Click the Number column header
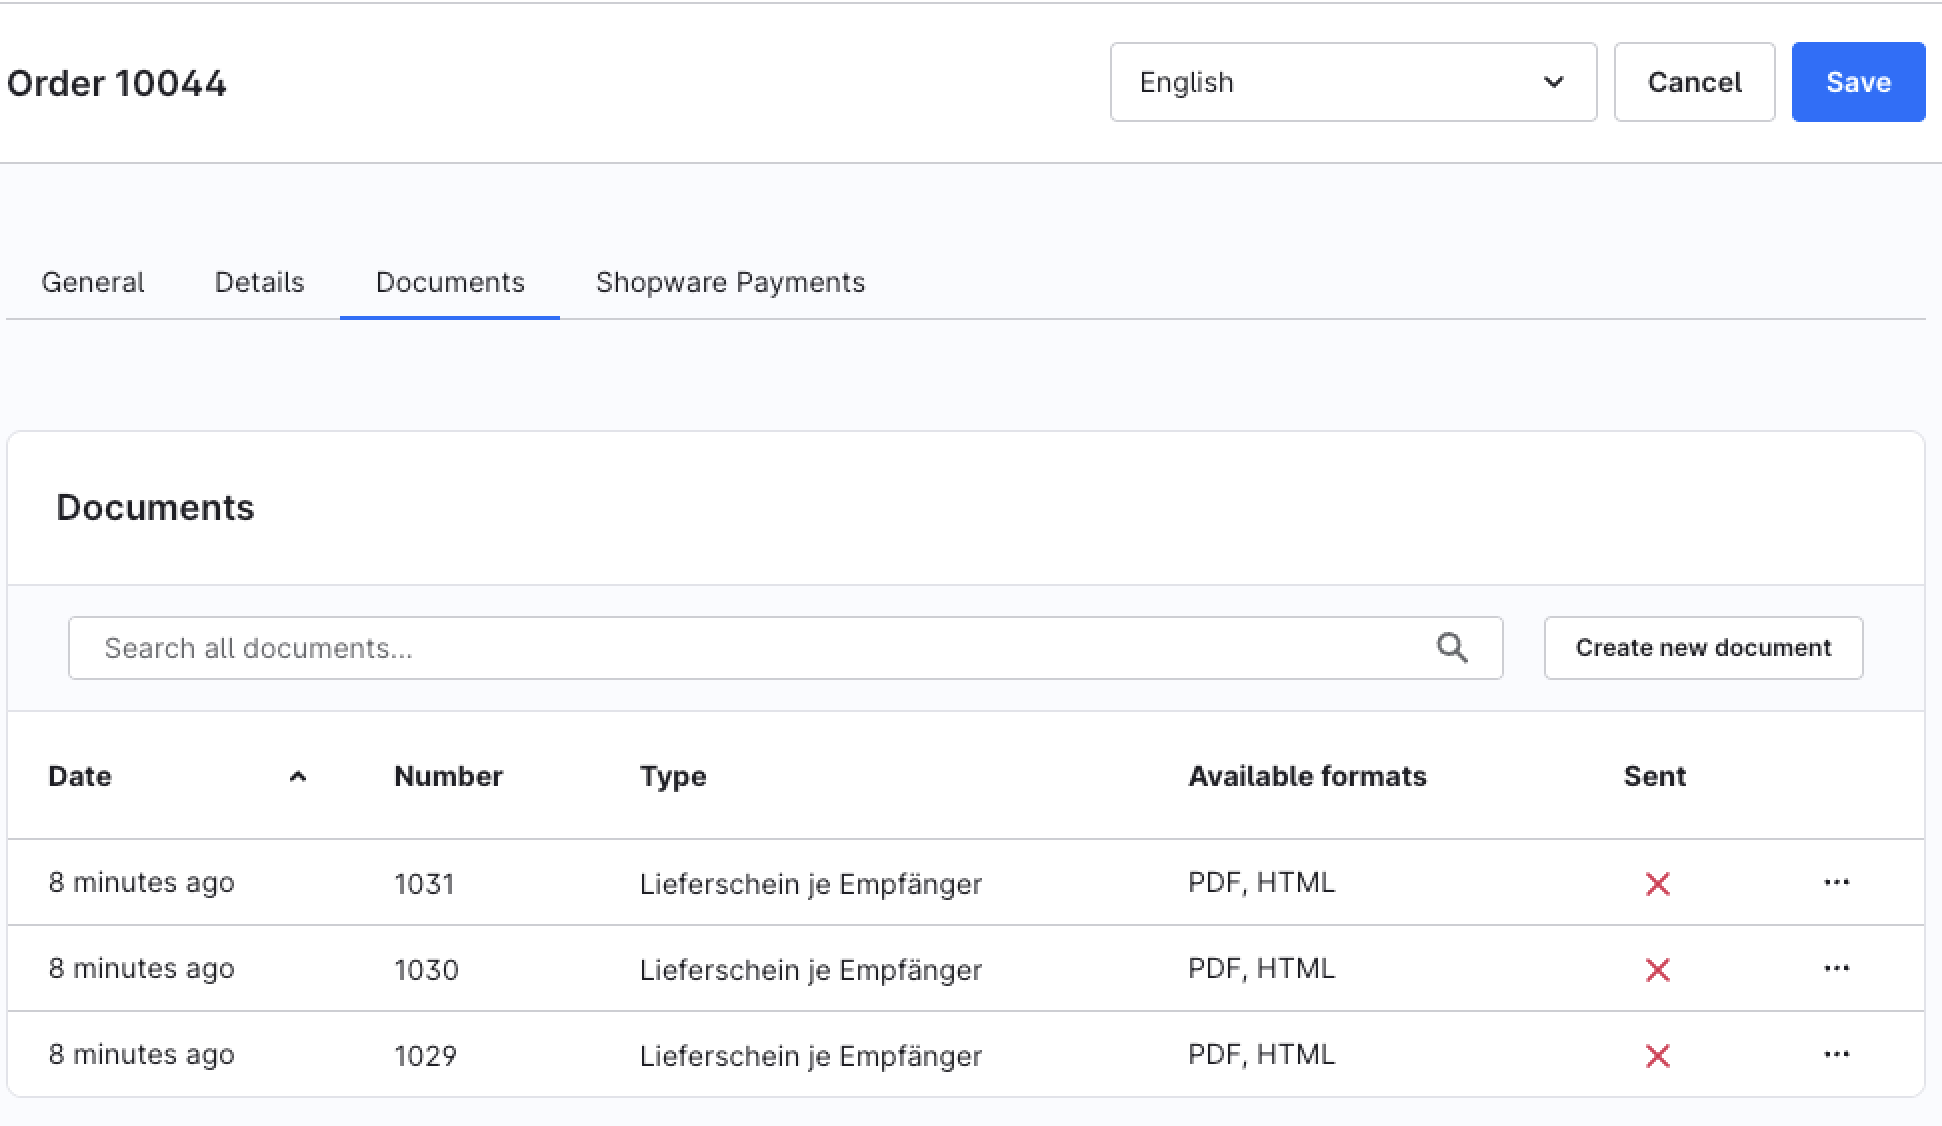 (x=448, y=776)
